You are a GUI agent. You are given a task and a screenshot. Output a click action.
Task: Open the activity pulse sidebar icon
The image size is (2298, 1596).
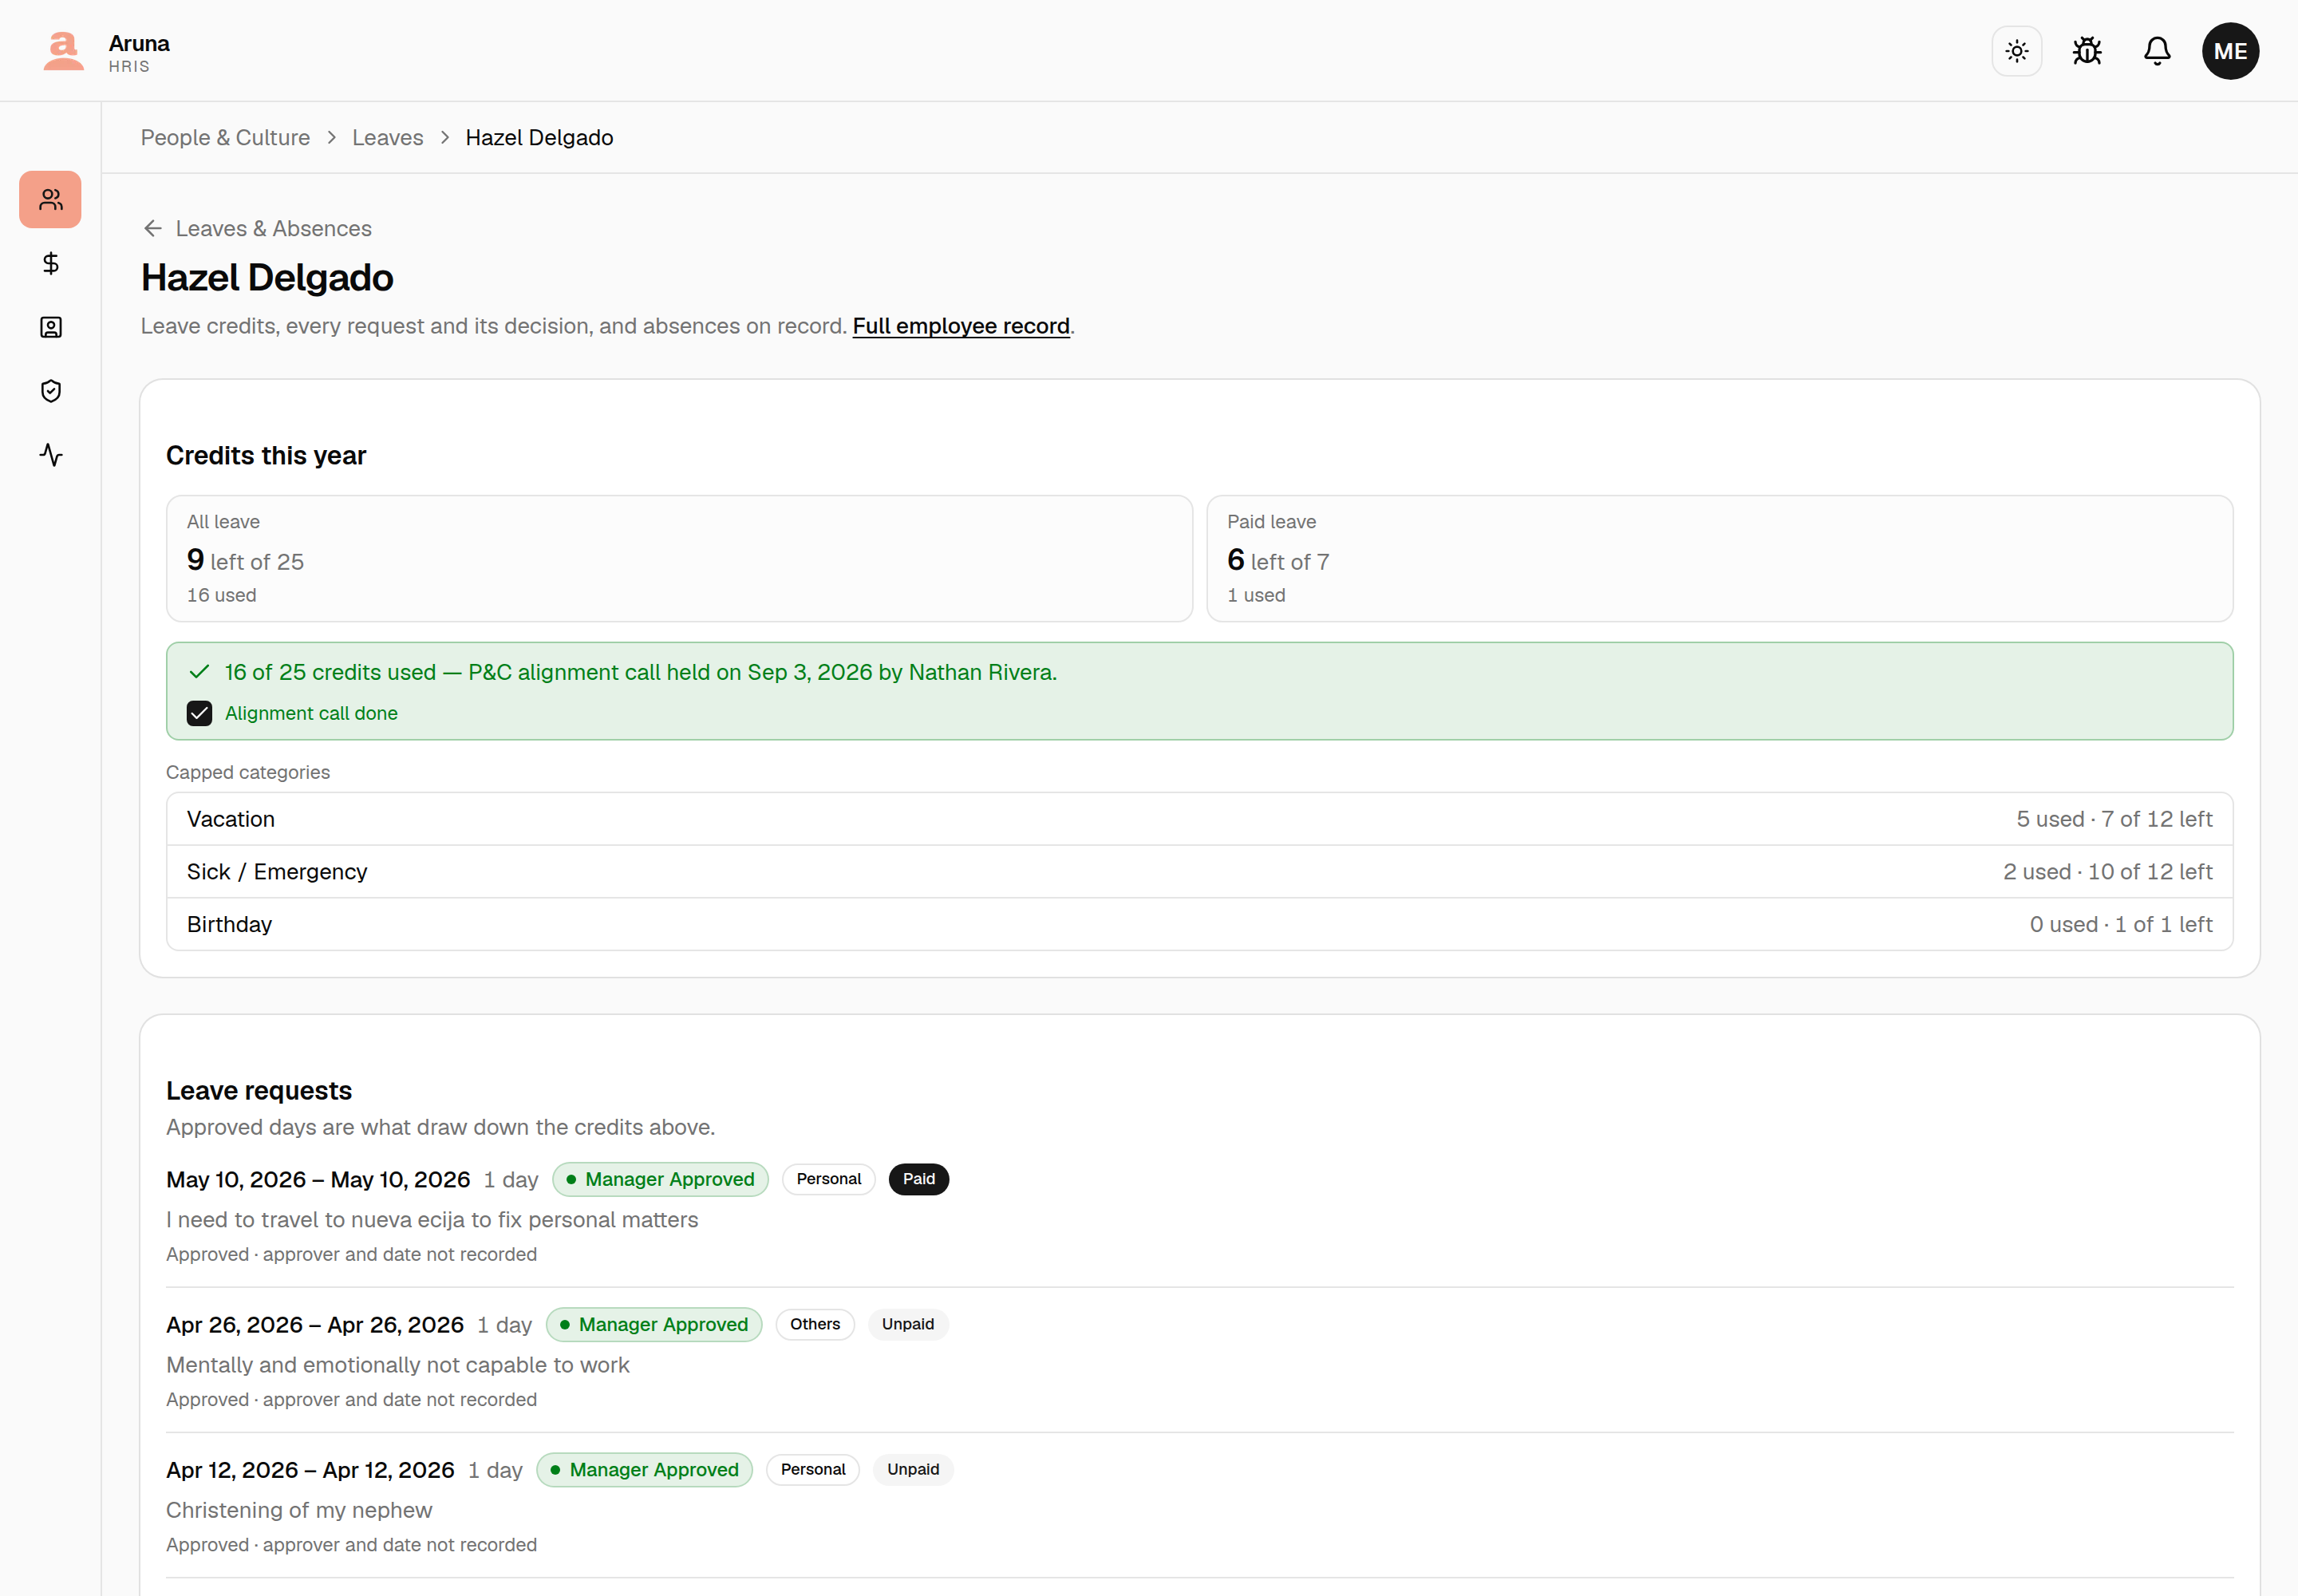(50, 455)
